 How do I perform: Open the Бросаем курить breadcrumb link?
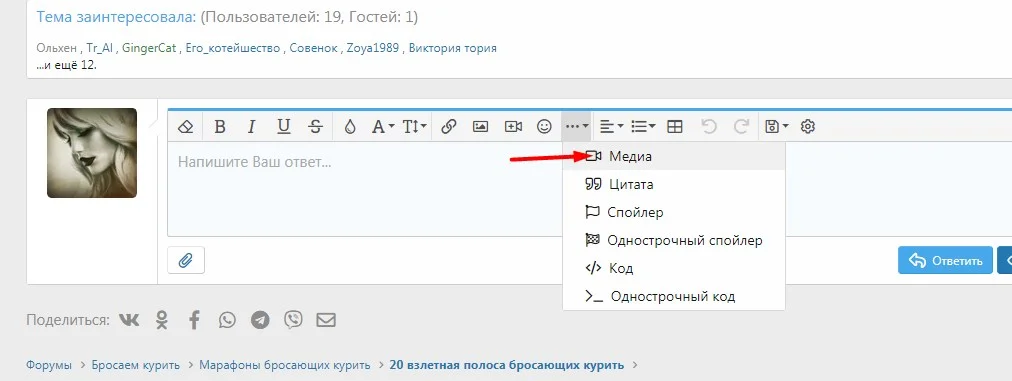tap(136, 365)
